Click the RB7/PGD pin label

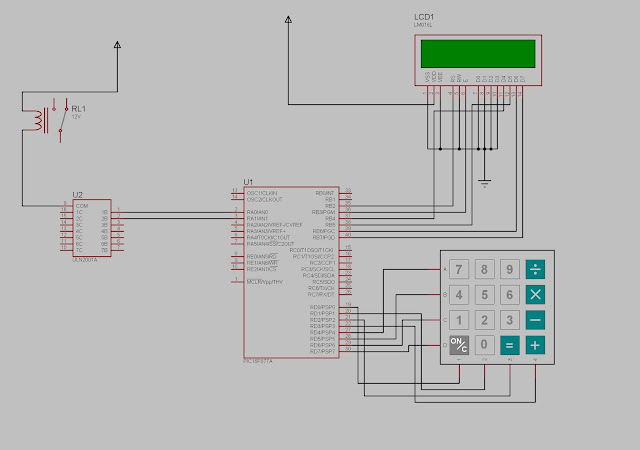pos(324,238)
